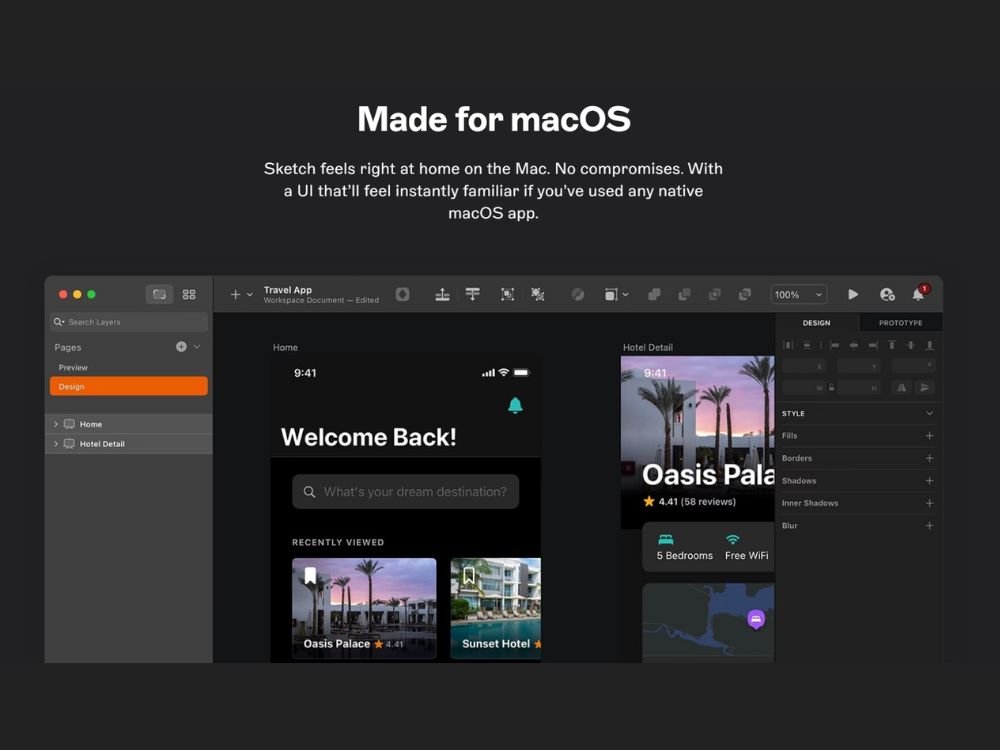Image resolution: width=1000 pixels, height=750 pixels.
Task: Open the 100% zoom dropdown
Action: 798,295
